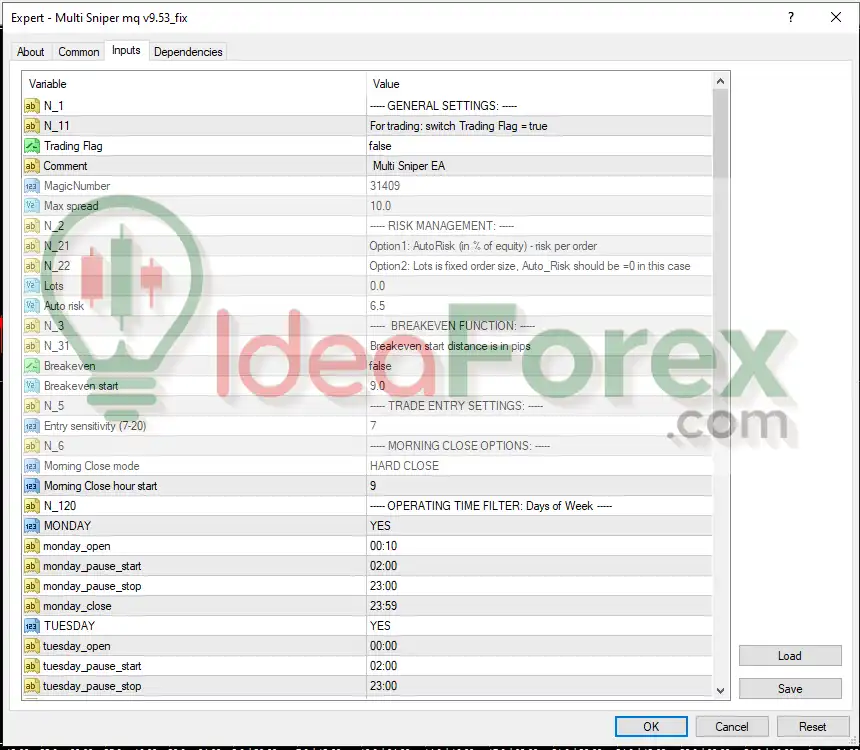Click the string icon beside tuesday_pause_stop

(x=31, y=686)
